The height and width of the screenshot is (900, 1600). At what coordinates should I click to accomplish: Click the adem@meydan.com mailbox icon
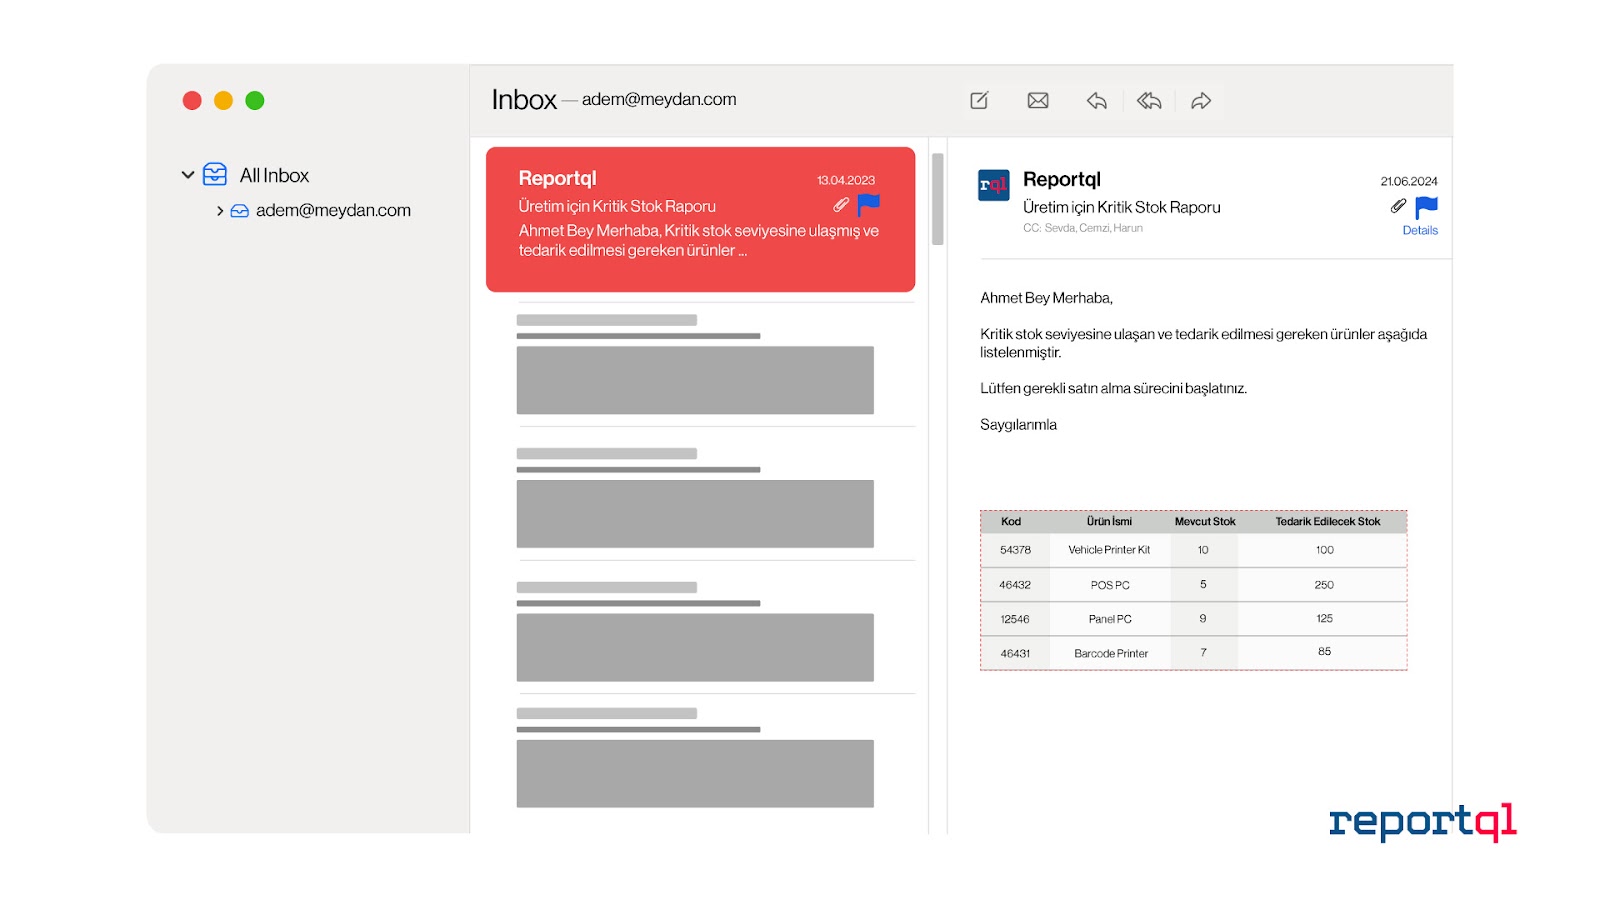point(240,211)
